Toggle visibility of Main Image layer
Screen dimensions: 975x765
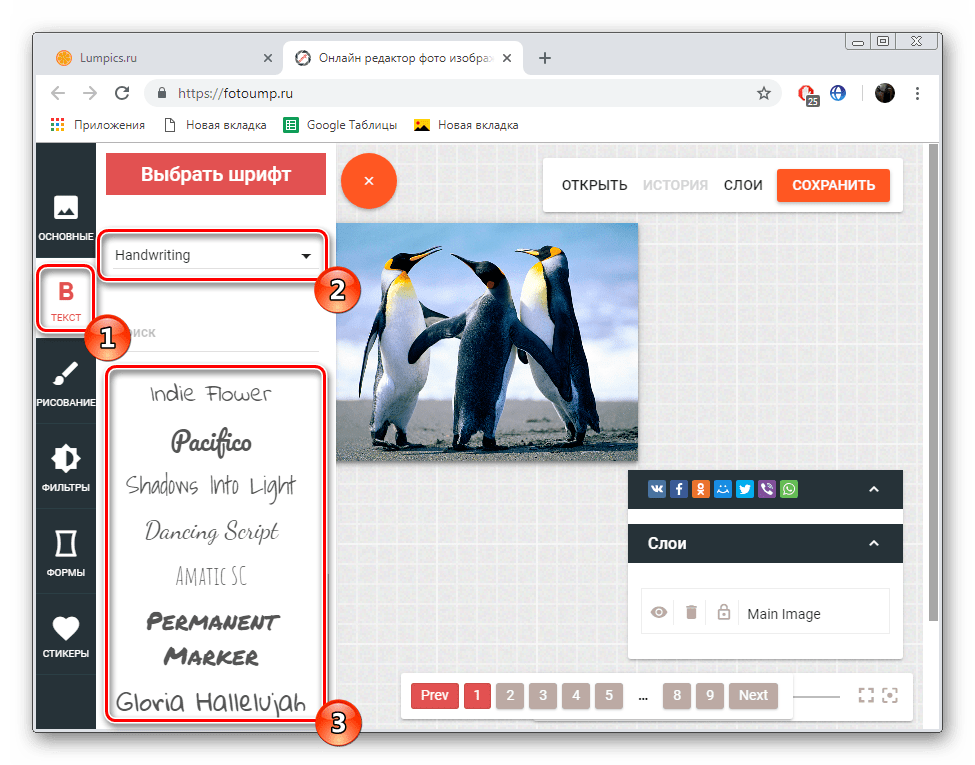(x=659, y=613)
